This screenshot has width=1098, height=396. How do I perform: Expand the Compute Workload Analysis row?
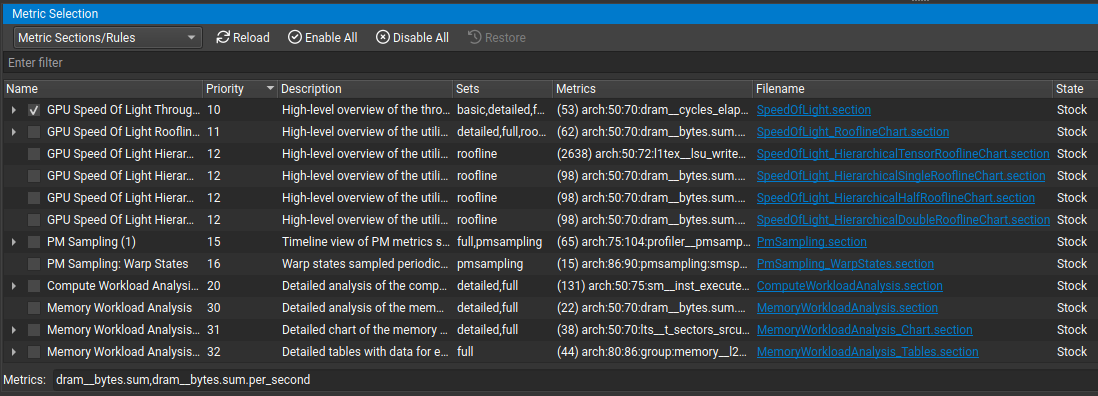pyautogui.click(x=13, y=286)
